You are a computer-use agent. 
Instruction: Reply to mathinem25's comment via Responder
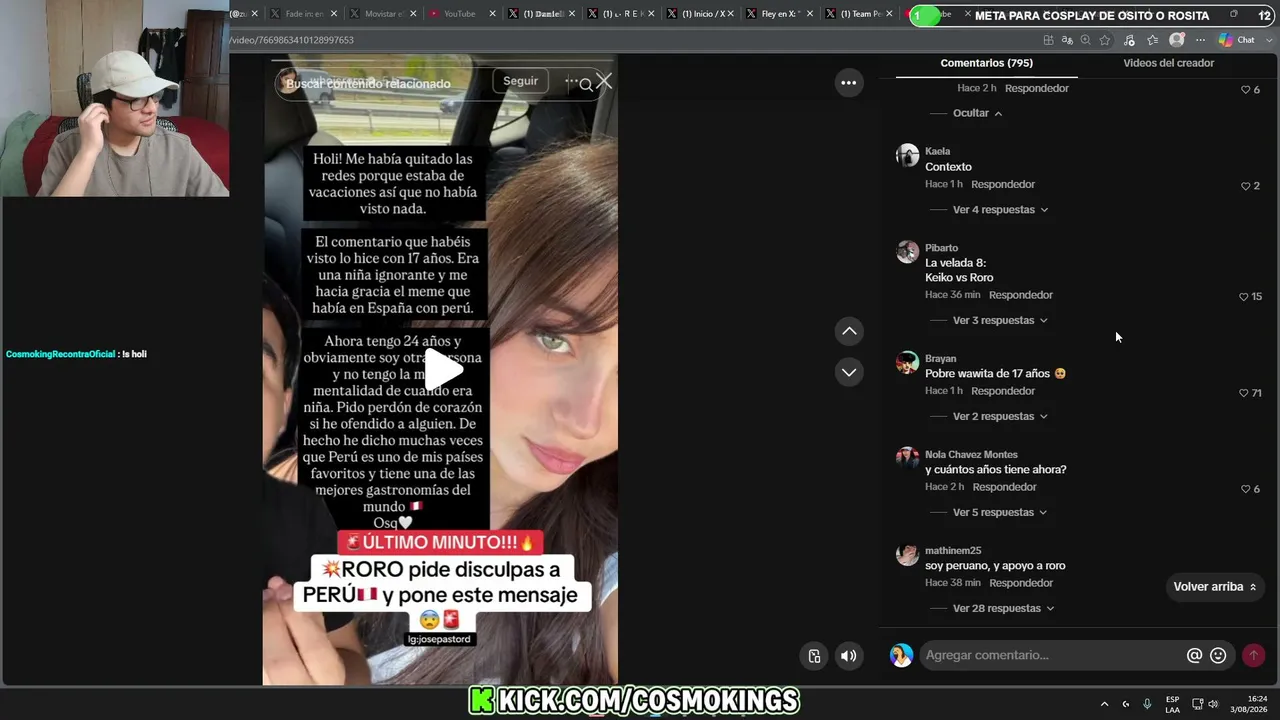pos(1021,584)
